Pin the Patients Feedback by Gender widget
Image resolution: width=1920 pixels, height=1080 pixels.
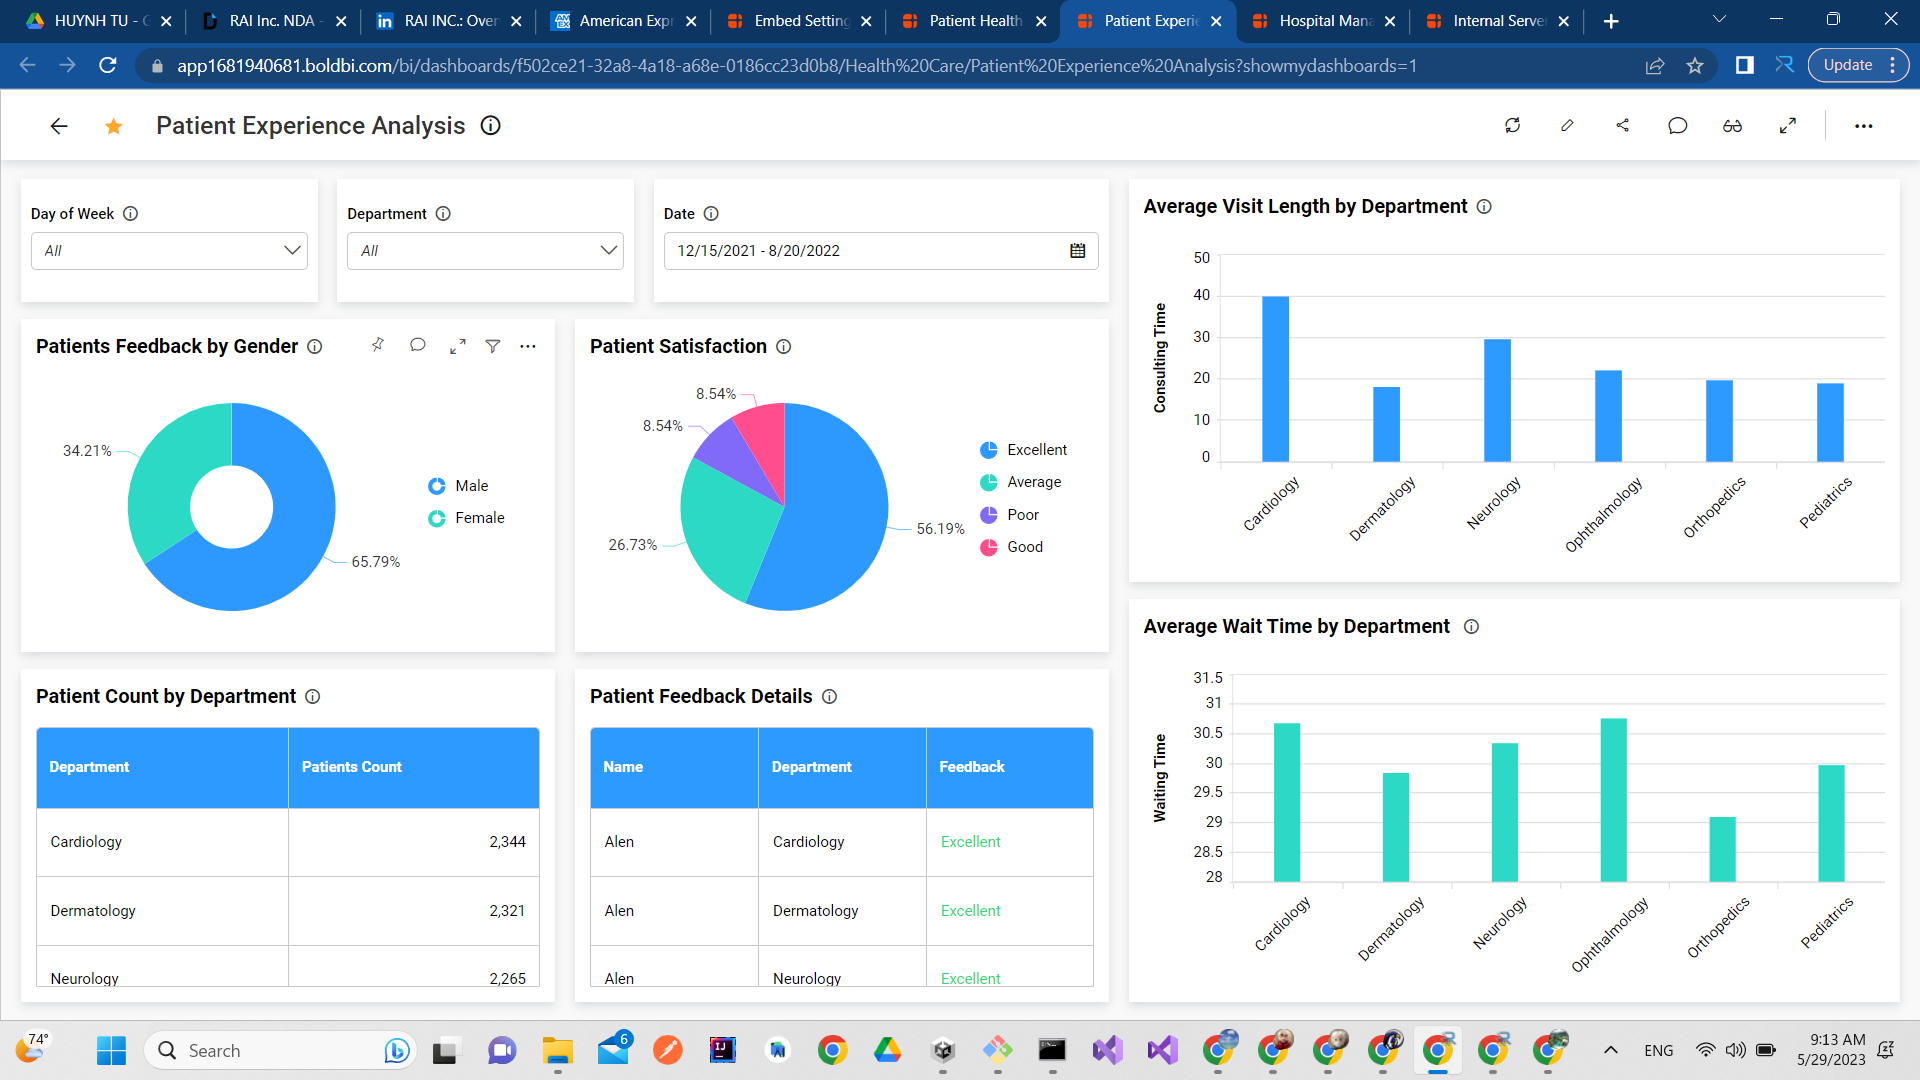pos(377,345)
